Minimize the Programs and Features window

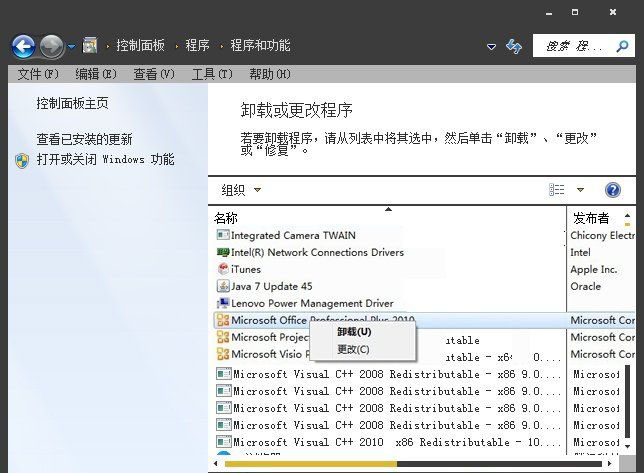click(x=549, y=12)
